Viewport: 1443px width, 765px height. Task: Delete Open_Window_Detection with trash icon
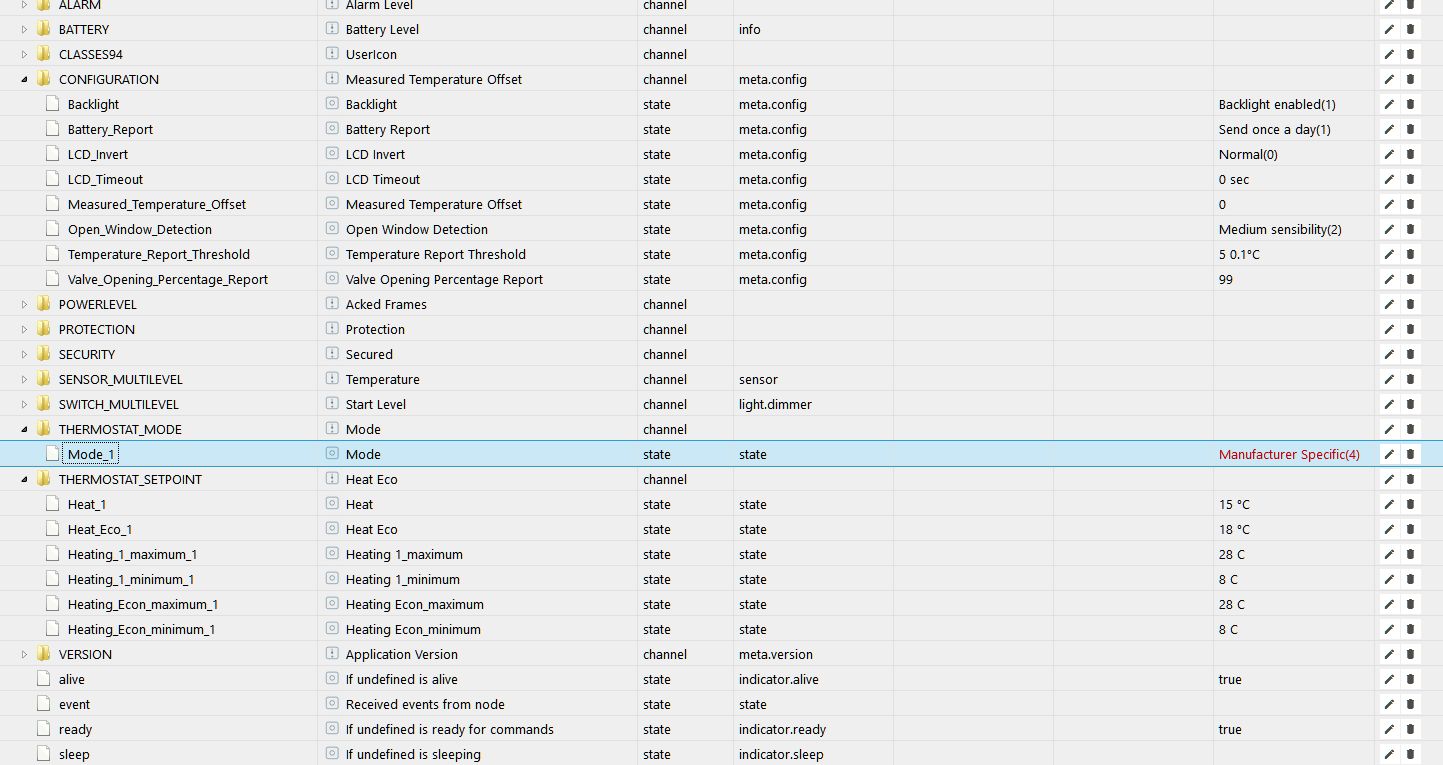(1411, 229)
